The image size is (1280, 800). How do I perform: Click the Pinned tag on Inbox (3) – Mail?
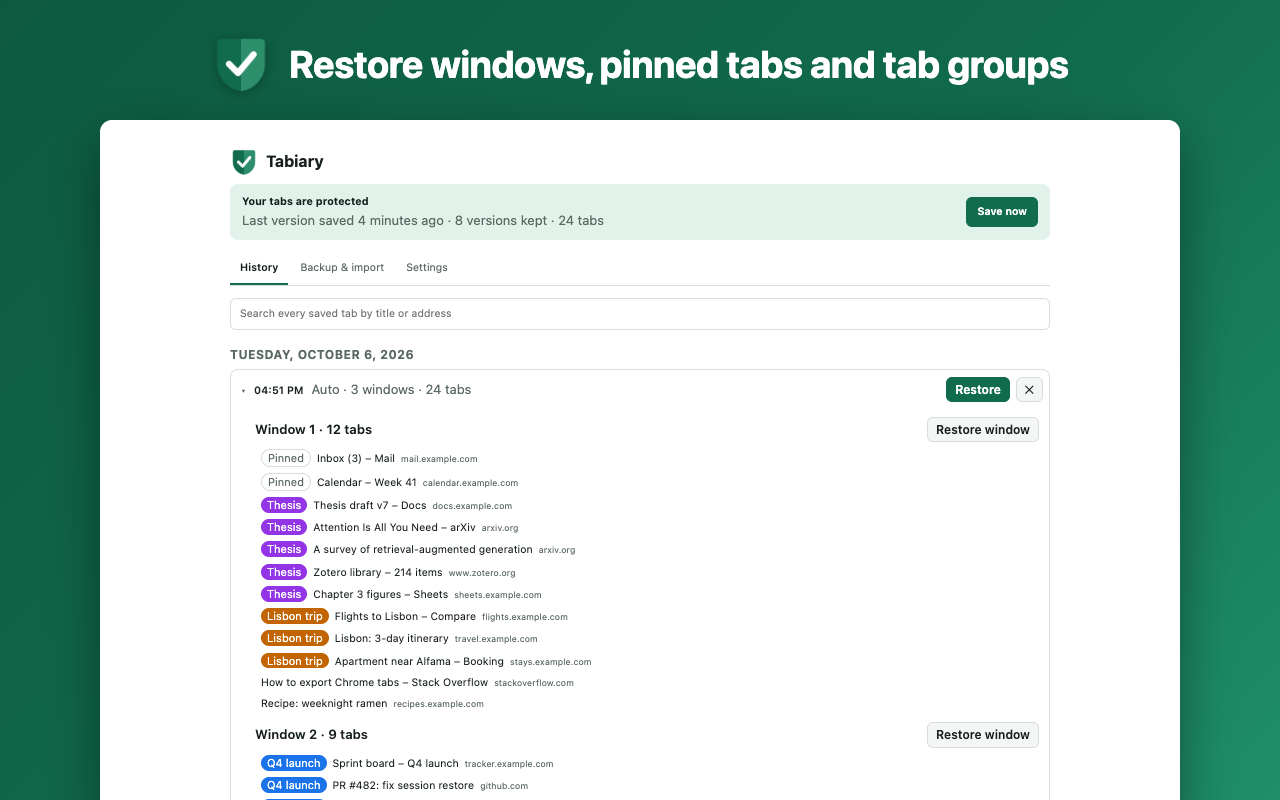[286, 459]
